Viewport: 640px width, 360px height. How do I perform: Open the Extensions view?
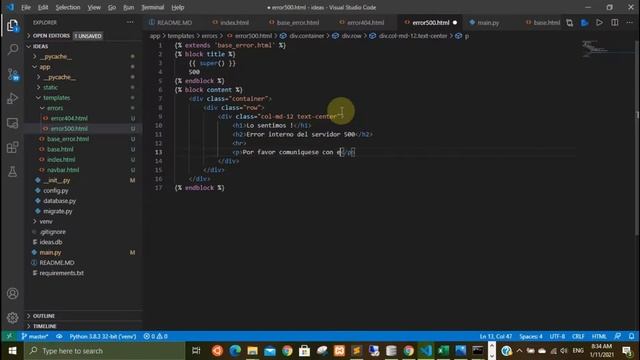coord(13,147)
